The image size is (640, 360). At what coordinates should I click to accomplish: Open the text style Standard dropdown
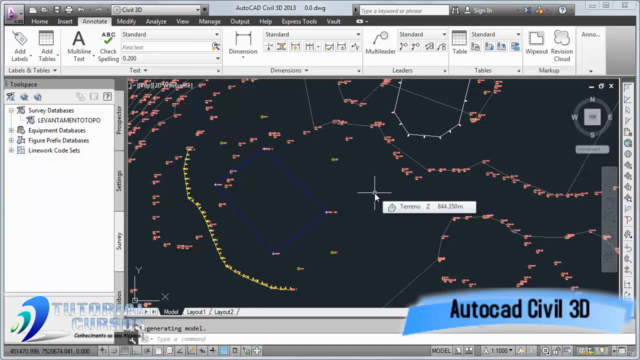click(x=171, y=34)
